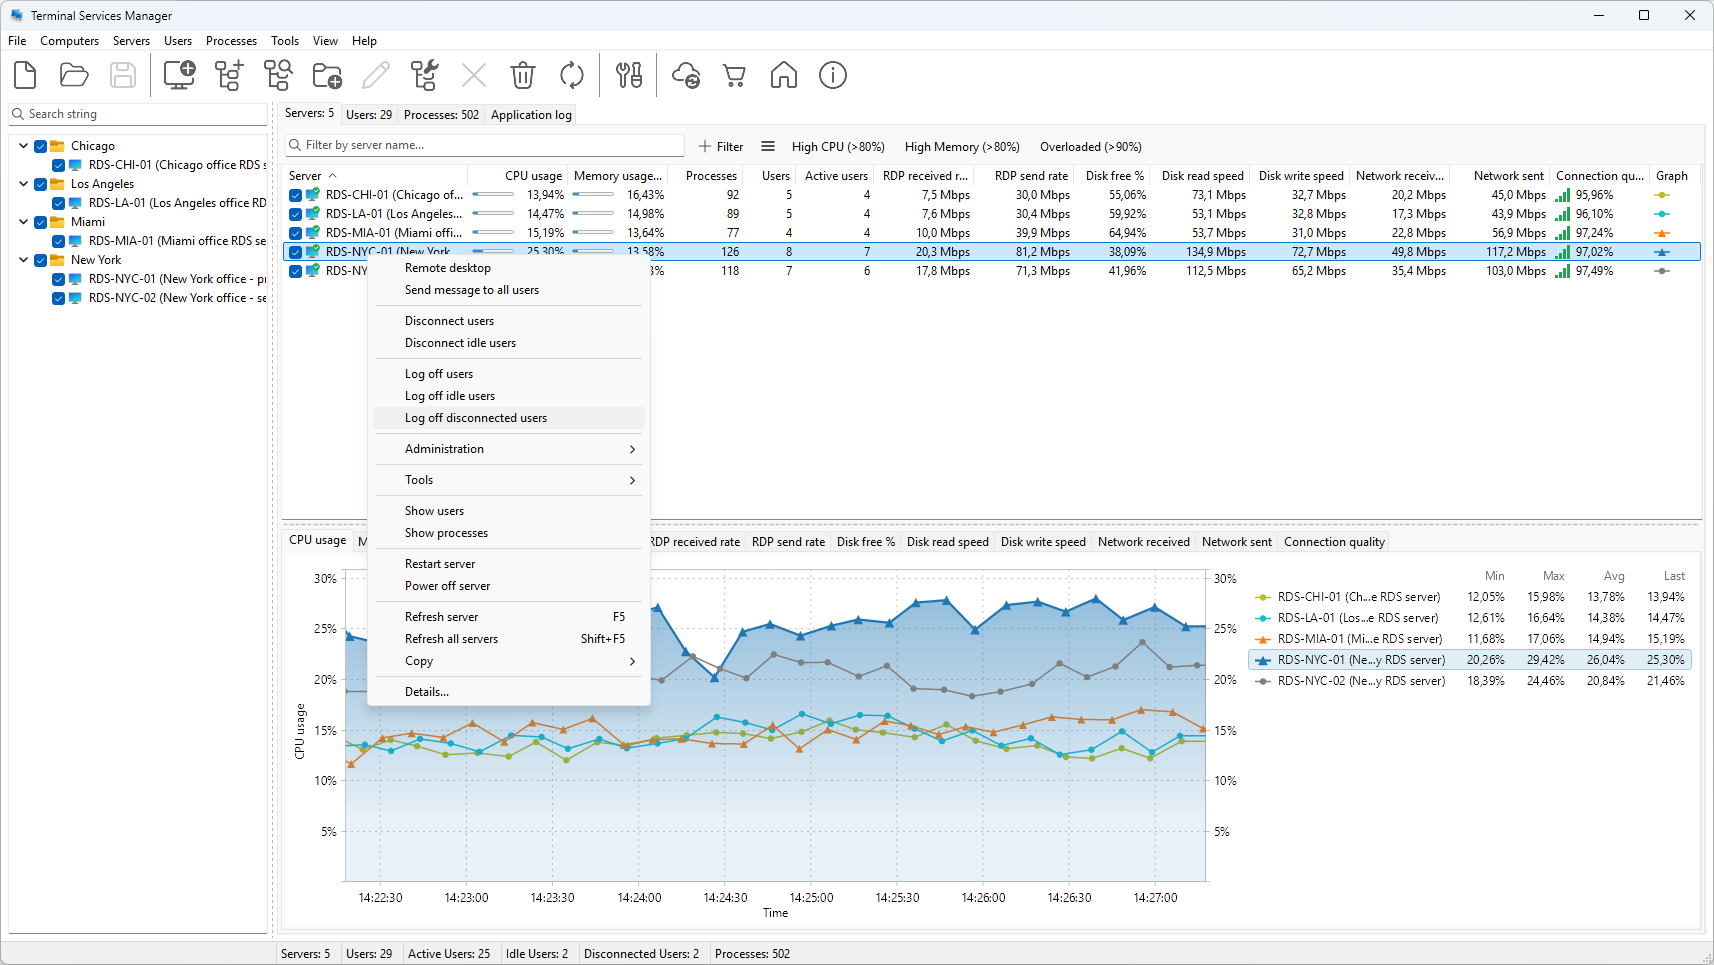Switch to the Connection quality graph tab
The width and height of the screenshot is (1714, 965).
(x=1334, y=542)
